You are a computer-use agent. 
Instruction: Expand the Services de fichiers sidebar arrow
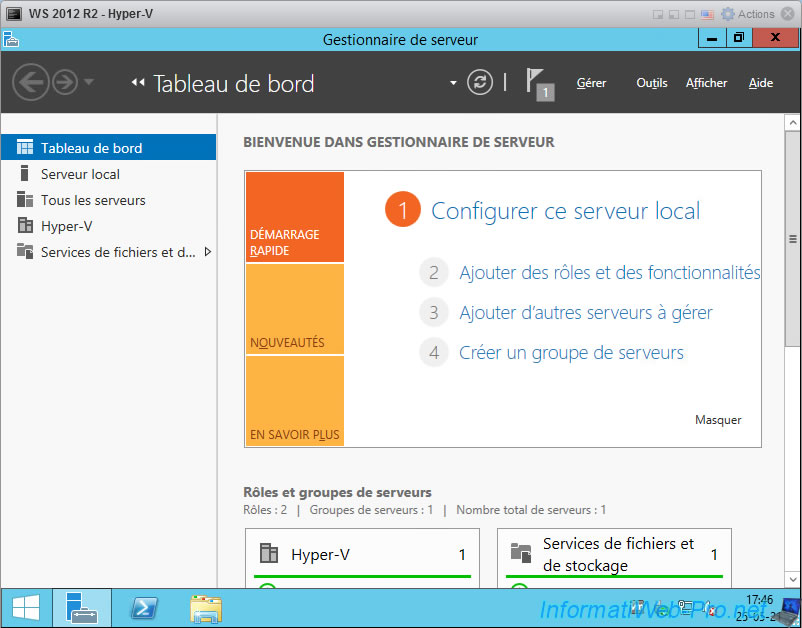208,252
